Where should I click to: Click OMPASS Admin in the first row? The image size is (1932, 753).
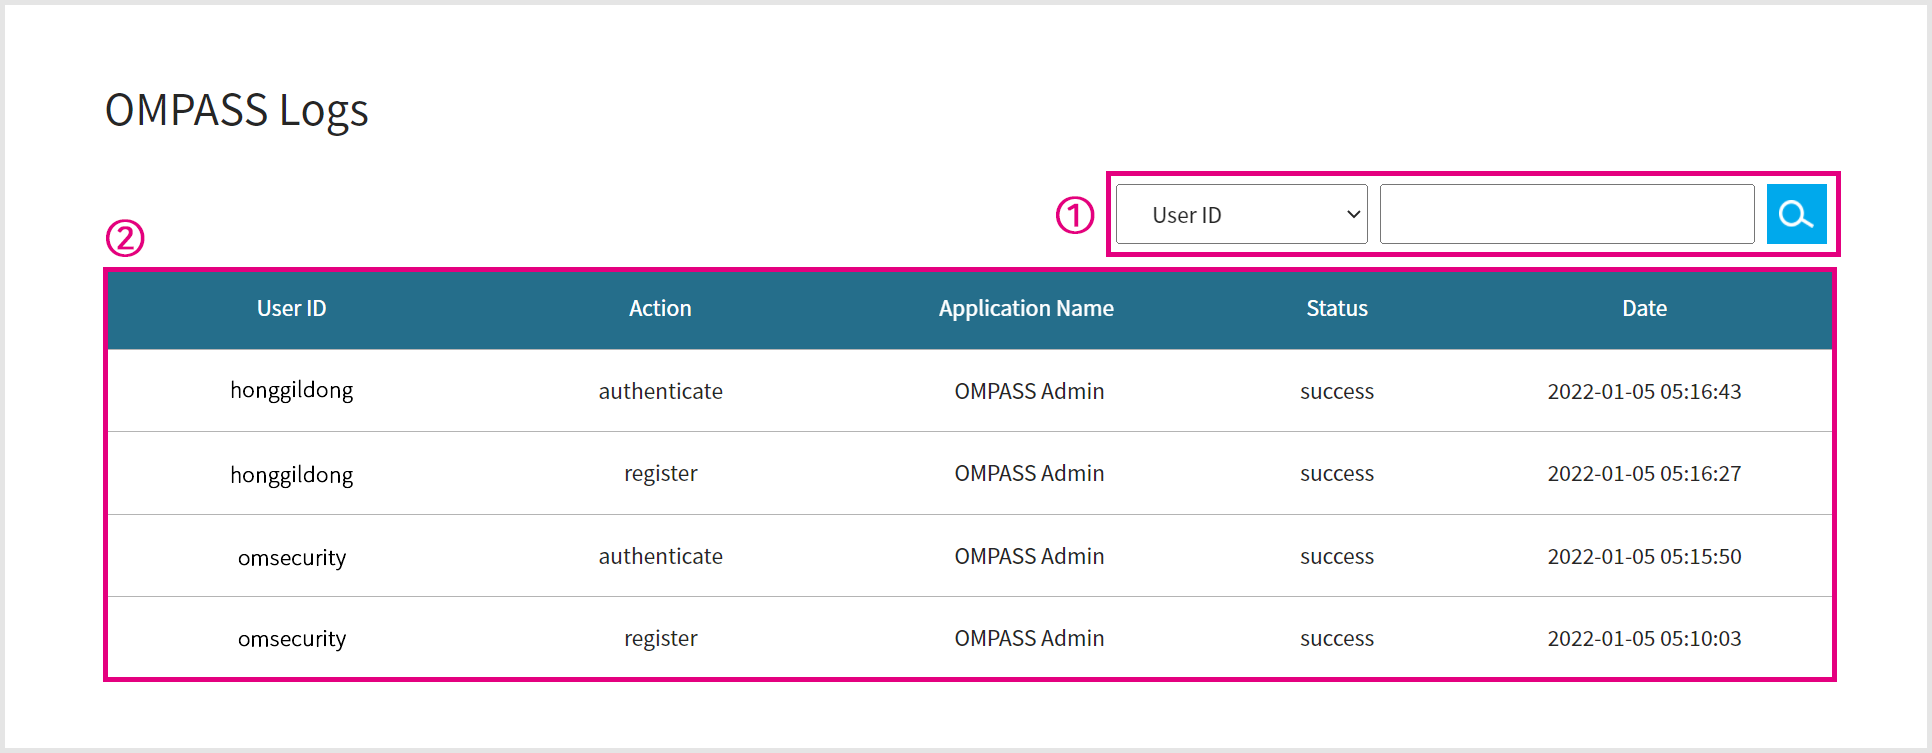coord(1029,392)
